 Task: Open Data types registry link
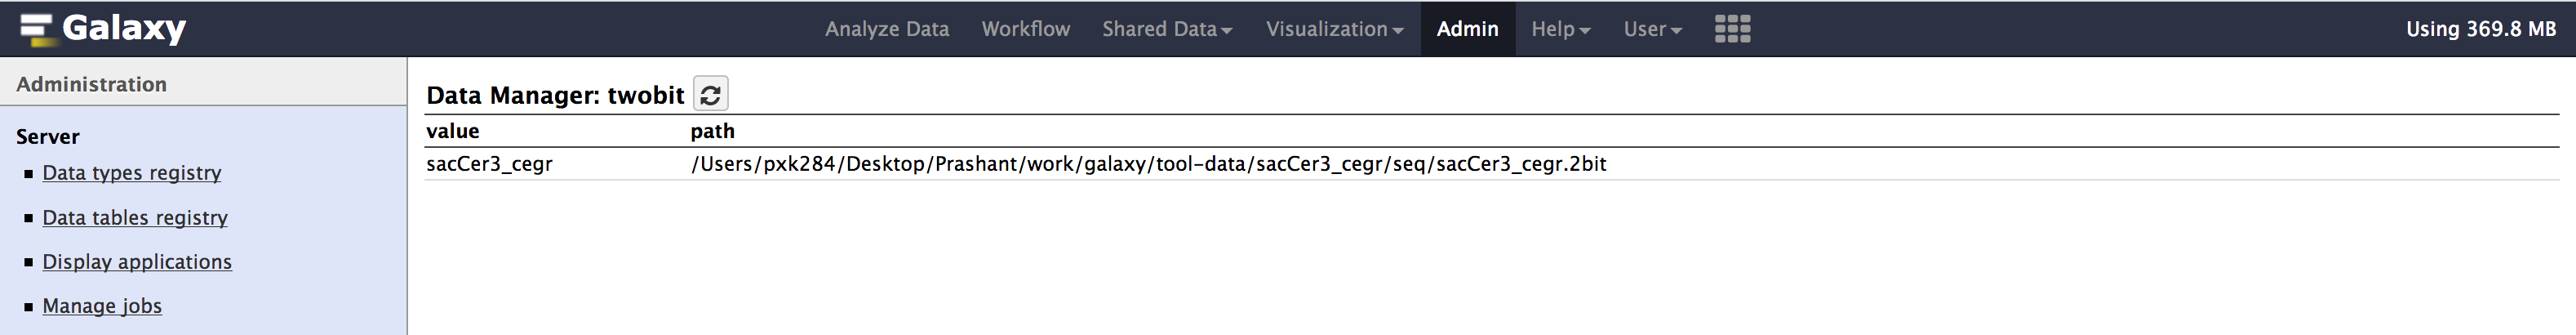pyautogui.click(x=132, y=173)
